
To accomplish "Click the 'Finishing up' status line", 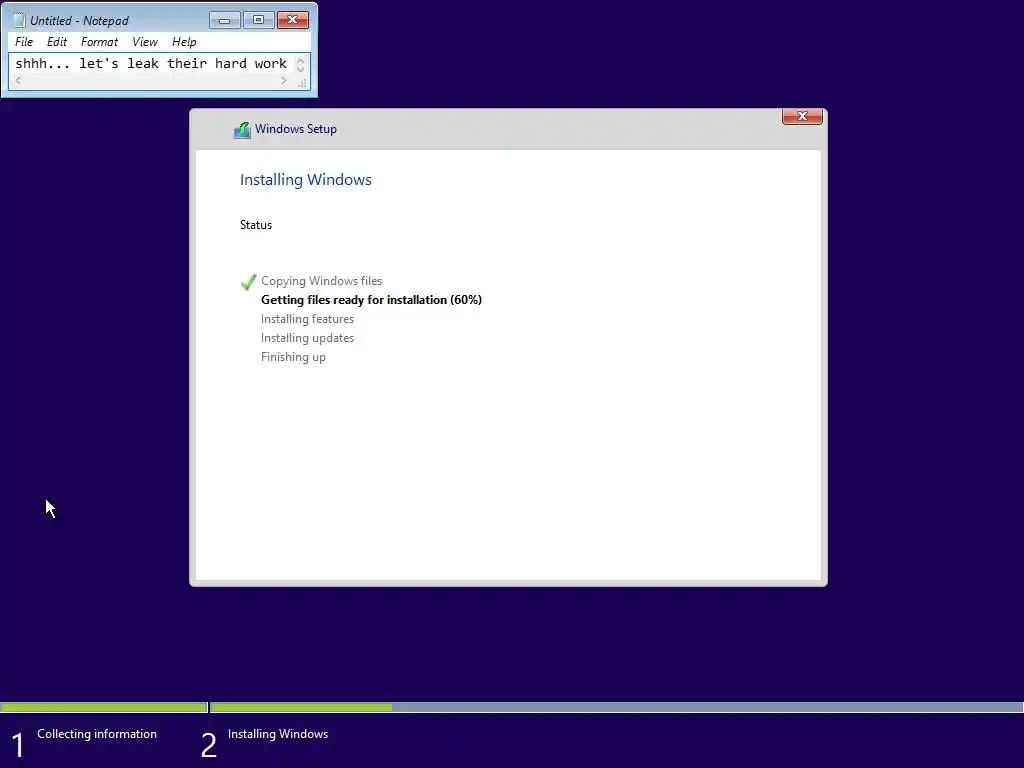I will [x=293, y=357].
